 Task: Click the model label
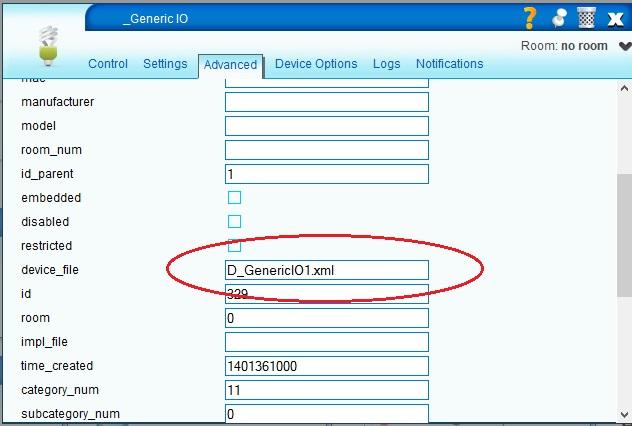point(38,126)
